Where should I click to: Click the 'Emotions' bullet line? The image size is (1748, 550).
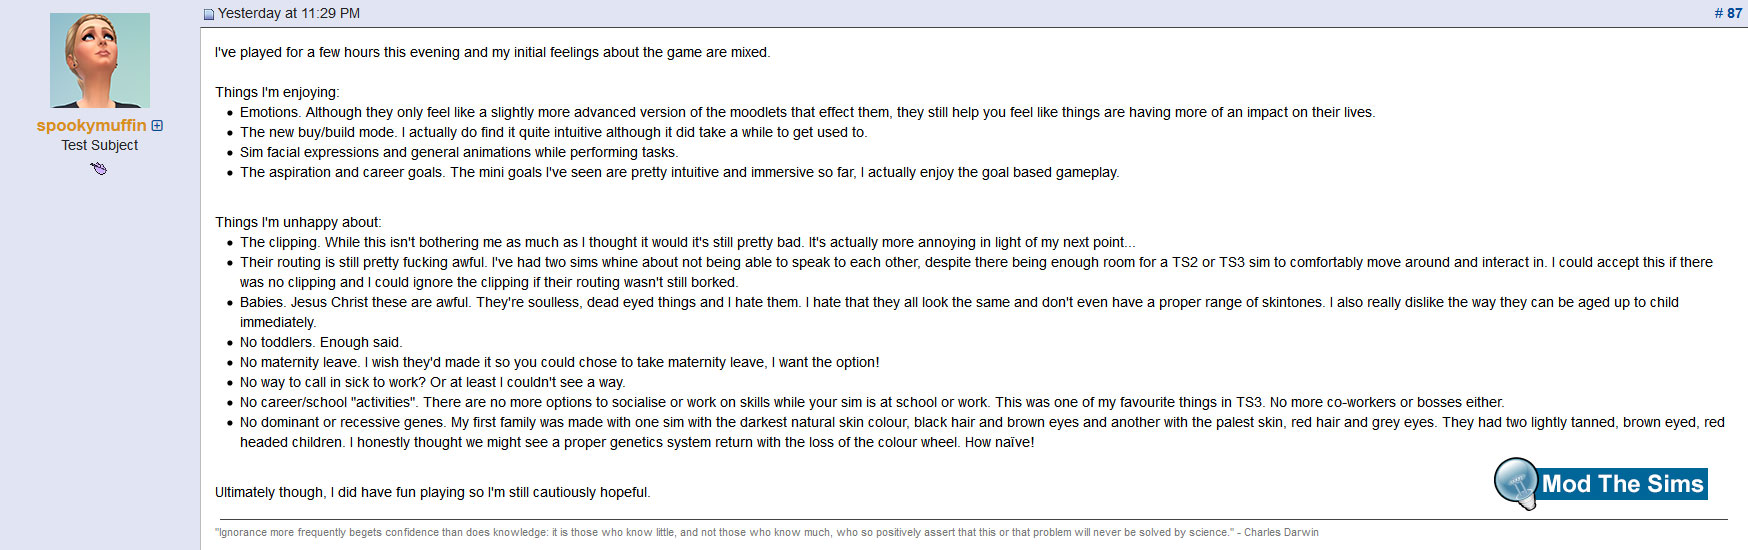[807, 112]
